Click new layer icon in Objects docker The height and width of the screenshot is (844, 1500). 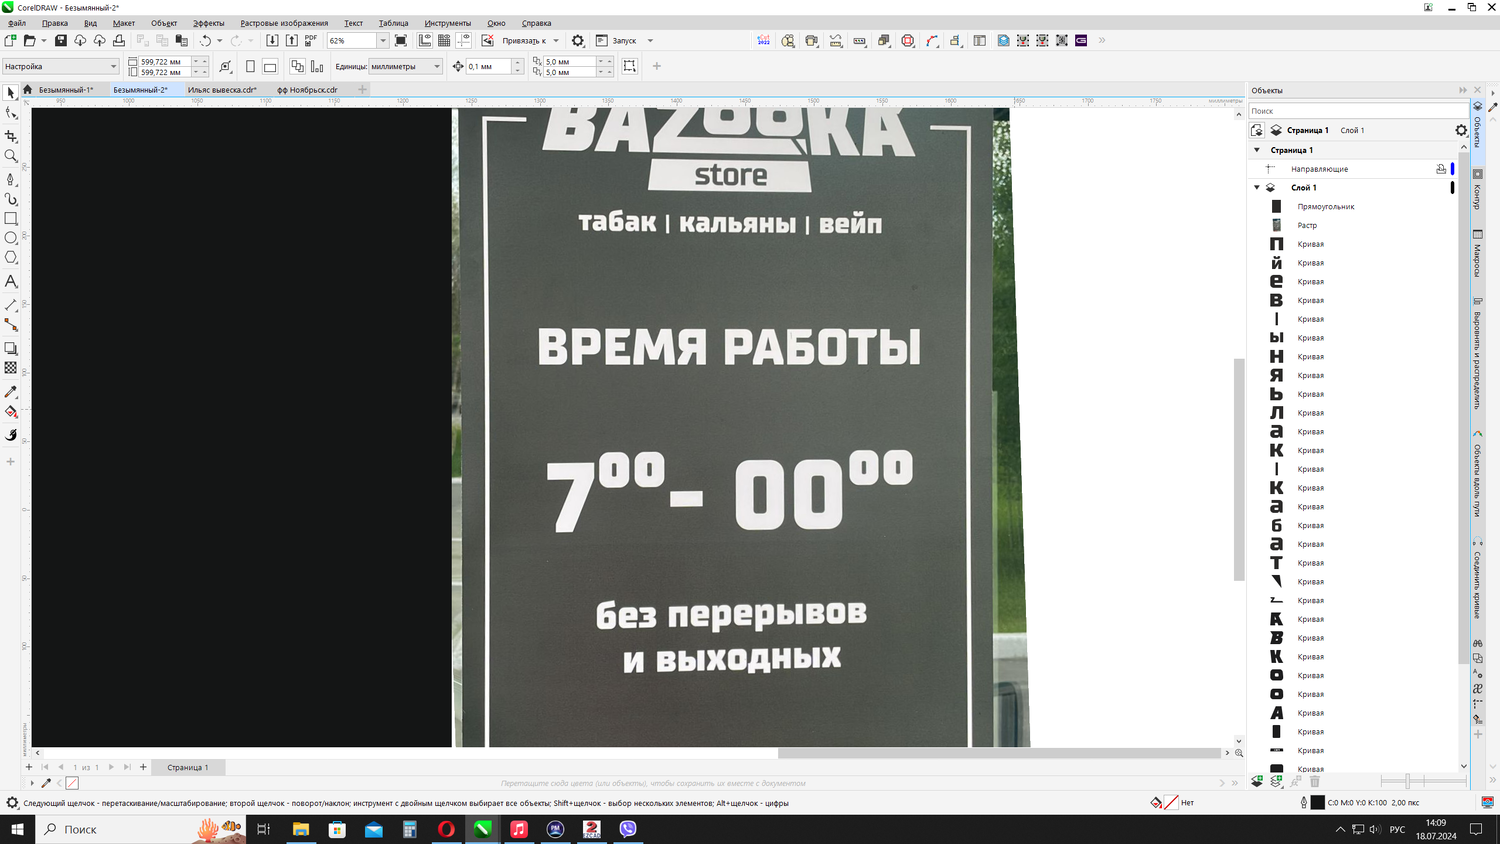(1257, 782)
